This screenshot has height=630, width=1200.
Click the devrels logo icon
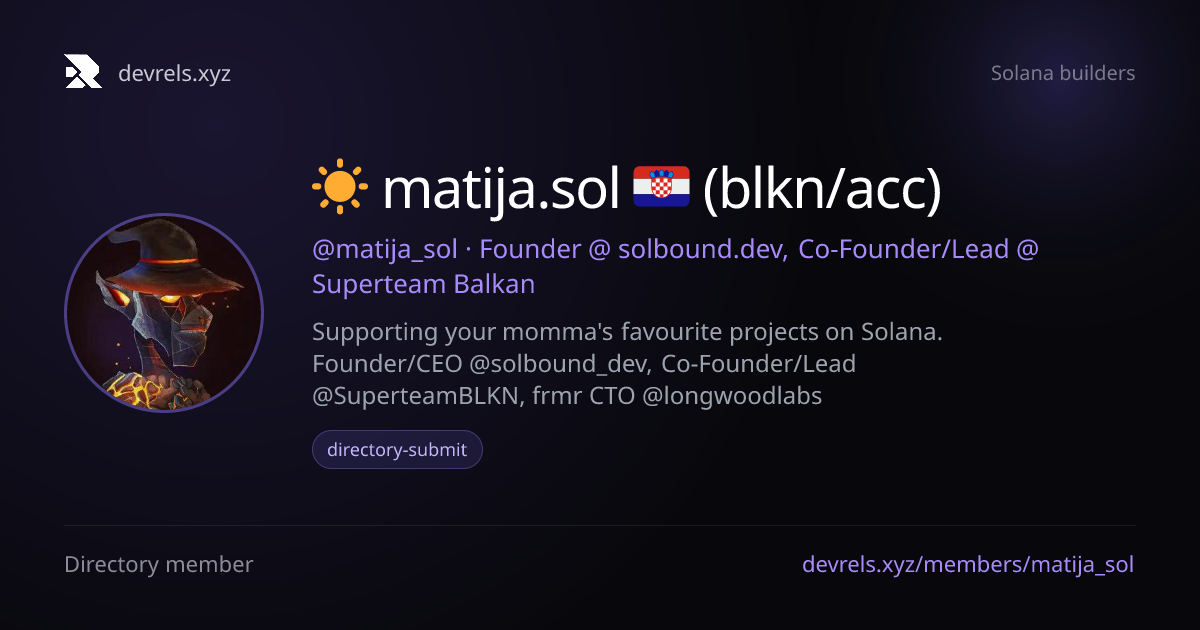(x=83, y=72)
